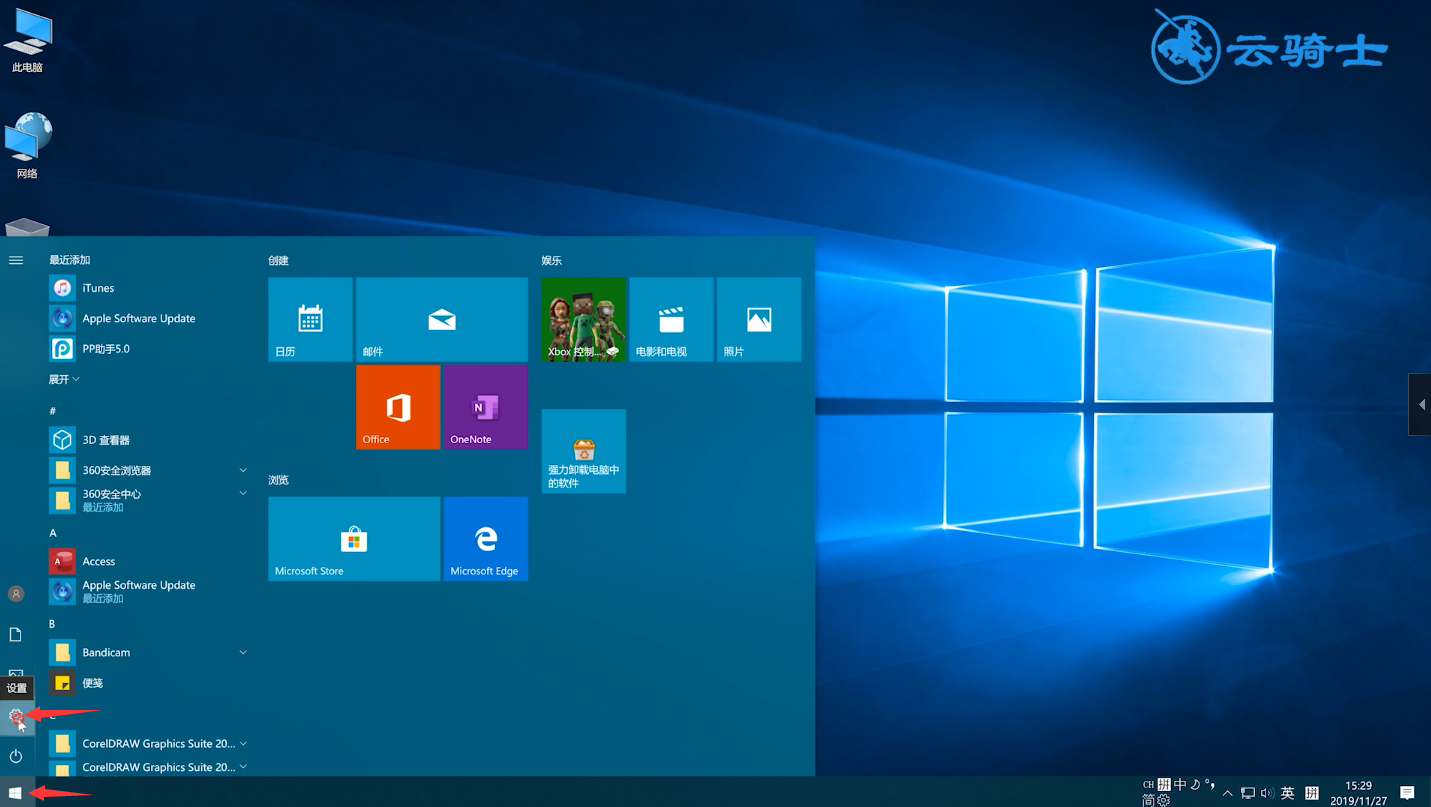Show hidden tray icons chevron
The image size is (1431, 807).
click(x=1228, y=793)
